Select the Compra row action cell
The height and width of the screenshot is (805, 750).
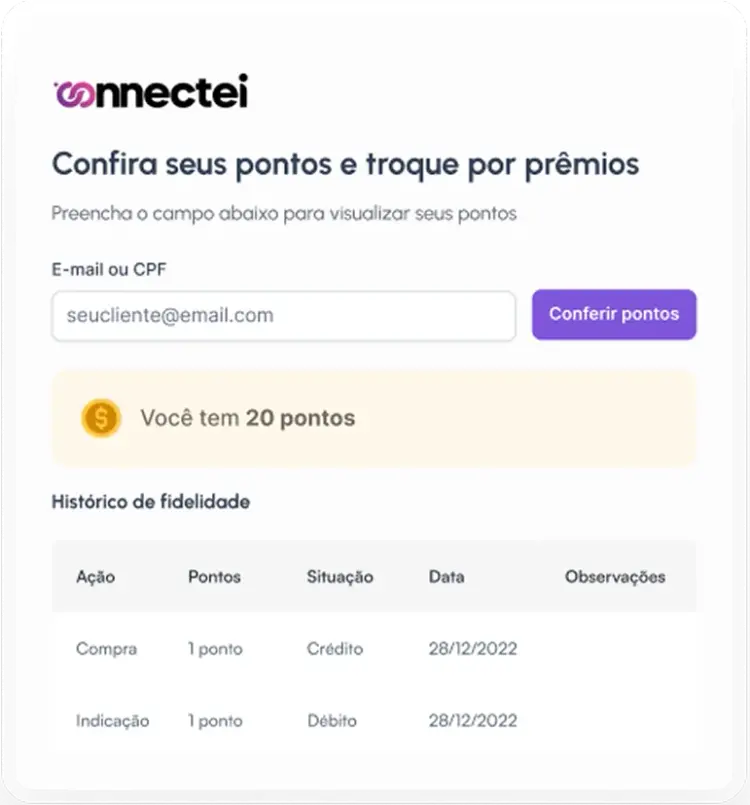pos(106,649)
